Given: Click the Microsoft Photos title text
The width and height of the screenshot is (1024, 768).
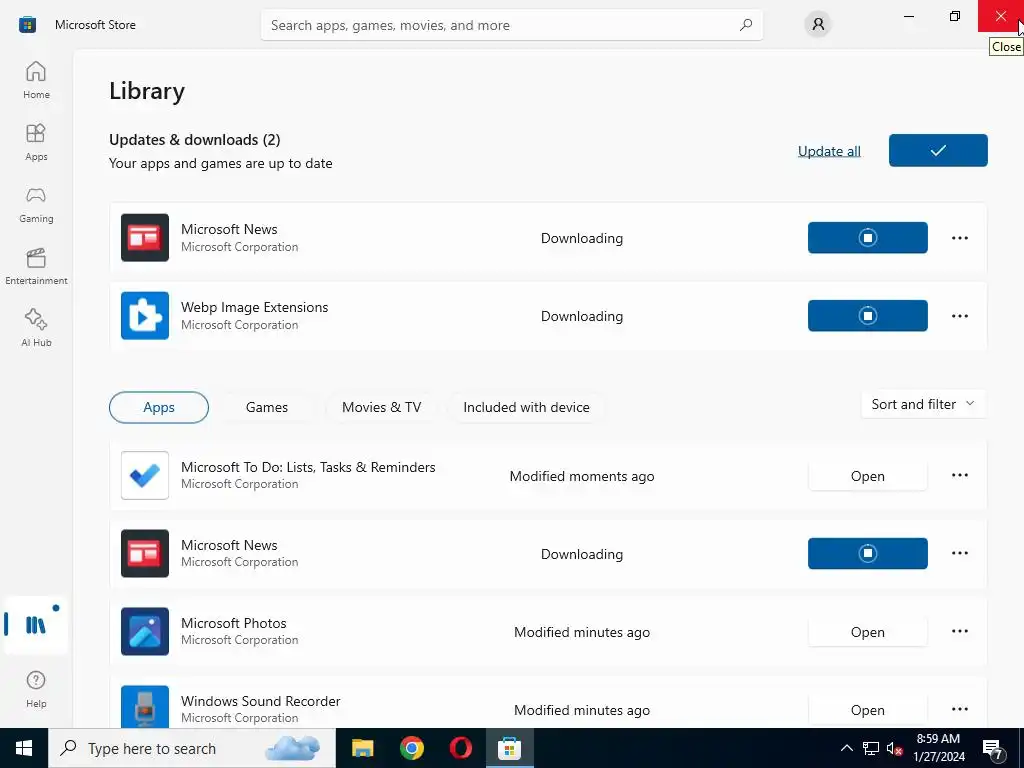Looking at the screenshot, I should (233, 623).
